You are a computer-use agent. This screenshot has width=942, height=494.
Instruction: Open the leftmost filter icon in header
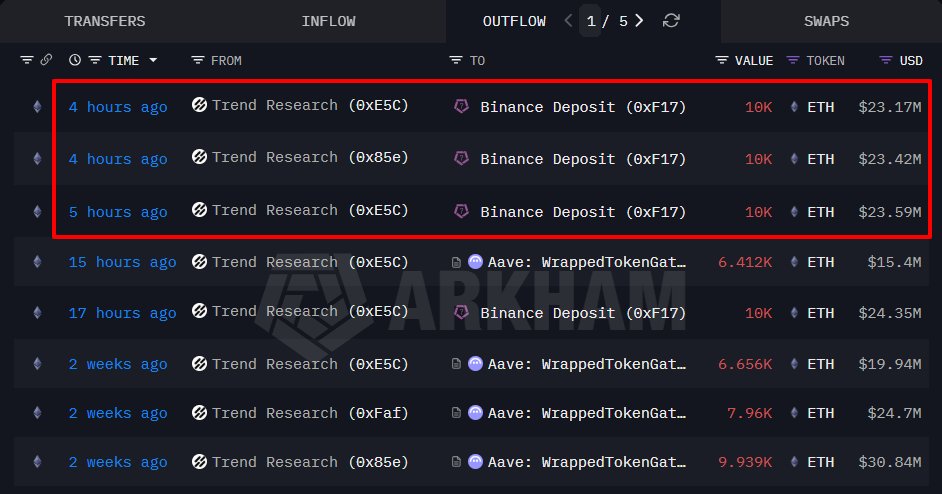click(26, 60)
